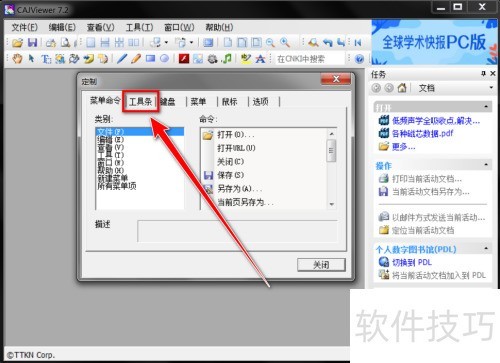Image resolution: width=500 pixels, height=363 pixels.
Task: Open the 帮助(H) menu
Action: coord(219,27)
